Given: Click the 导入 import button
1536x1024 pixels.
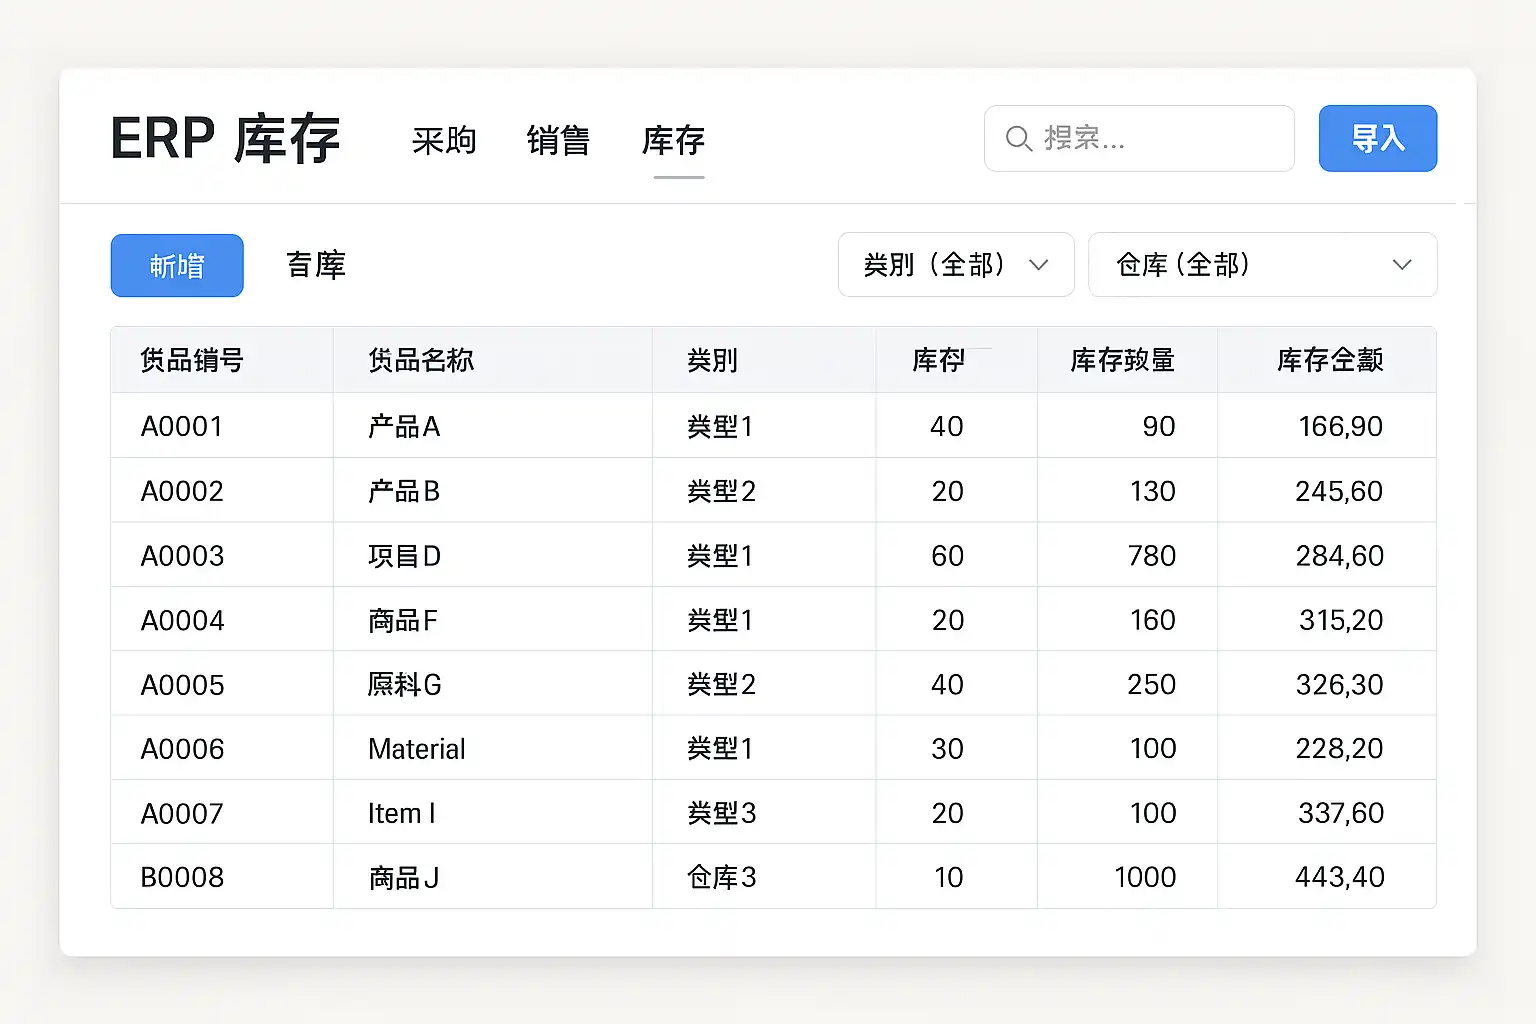Looking at the screenshot, I should tap(1377, 138).
